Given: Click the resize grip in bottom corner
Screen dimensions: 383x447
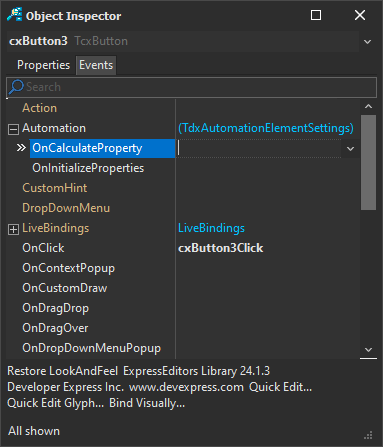Looking at the screenshot, I should pos(368,435).
